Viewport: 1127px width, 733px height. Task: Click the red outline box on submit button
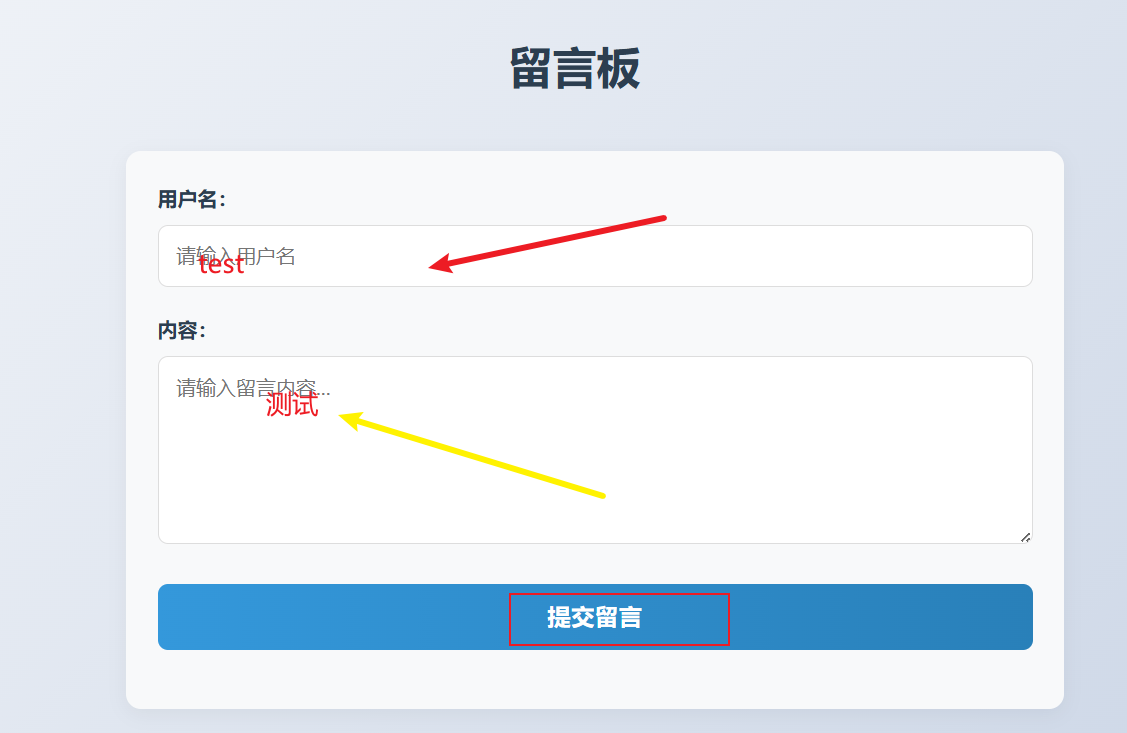pyautogui.click(x=620, y=619)
